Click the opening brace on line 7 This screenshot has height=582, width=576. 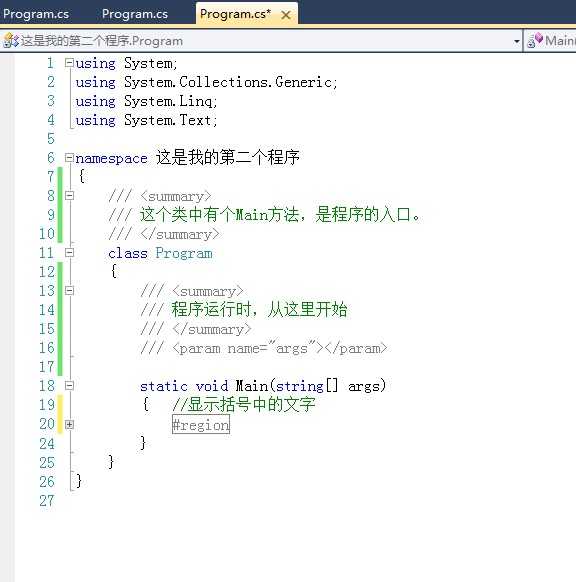click(82, 176)
